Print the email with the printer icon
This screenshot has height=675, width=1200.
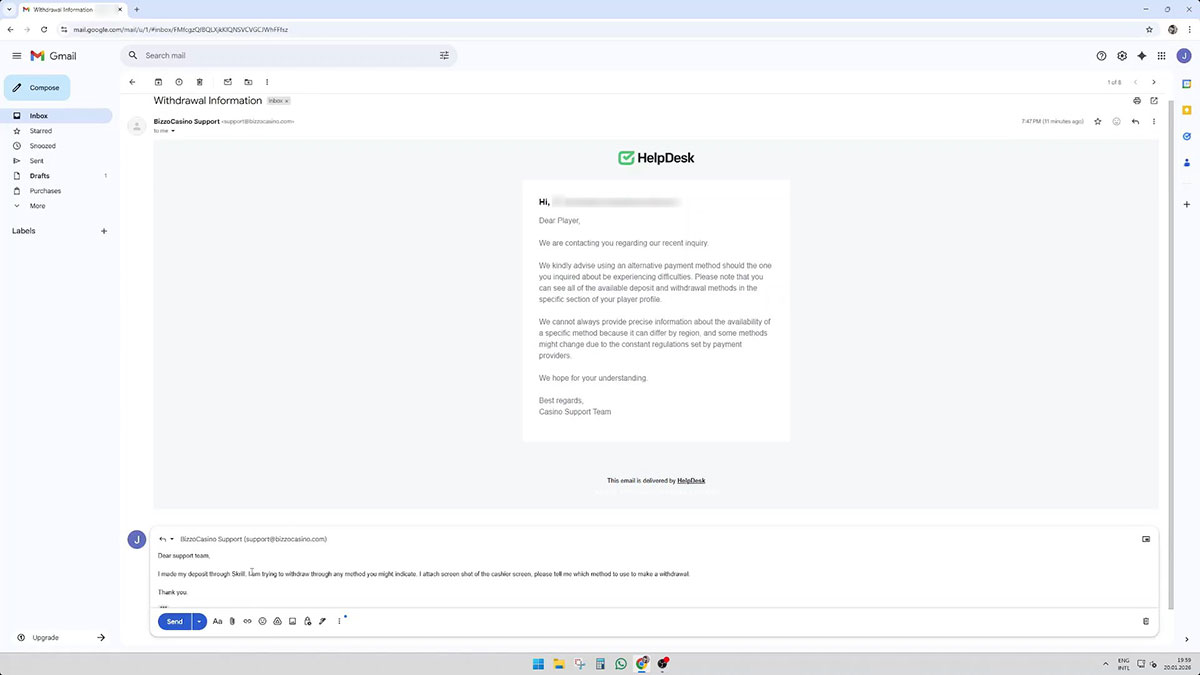point(1137,101)
